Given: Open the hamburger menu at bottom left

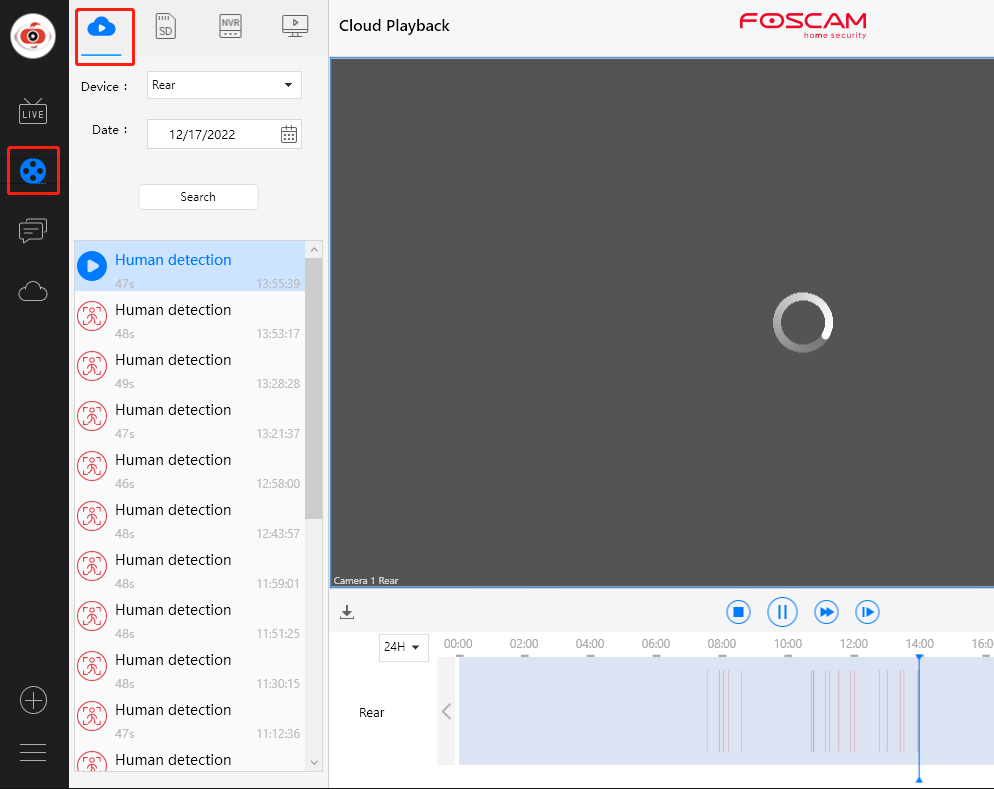Looking at the screenshot, I should (x=33, y=753).
